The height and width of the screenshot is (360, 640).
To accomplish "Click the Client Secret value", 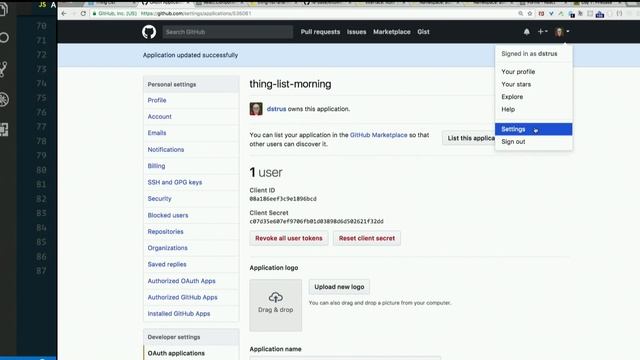I will coord(316,221).
